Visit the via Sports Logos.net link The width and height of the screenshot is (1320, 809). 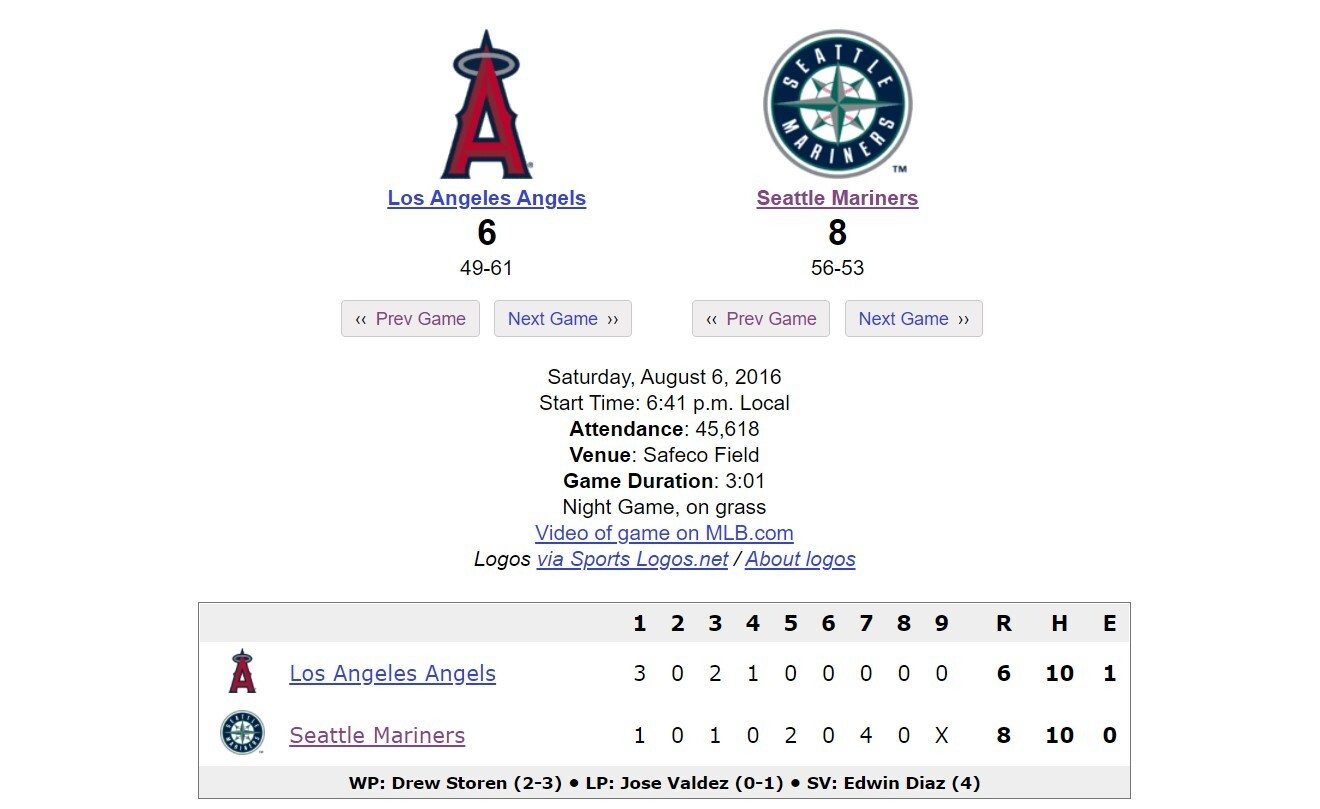[632, 559]
